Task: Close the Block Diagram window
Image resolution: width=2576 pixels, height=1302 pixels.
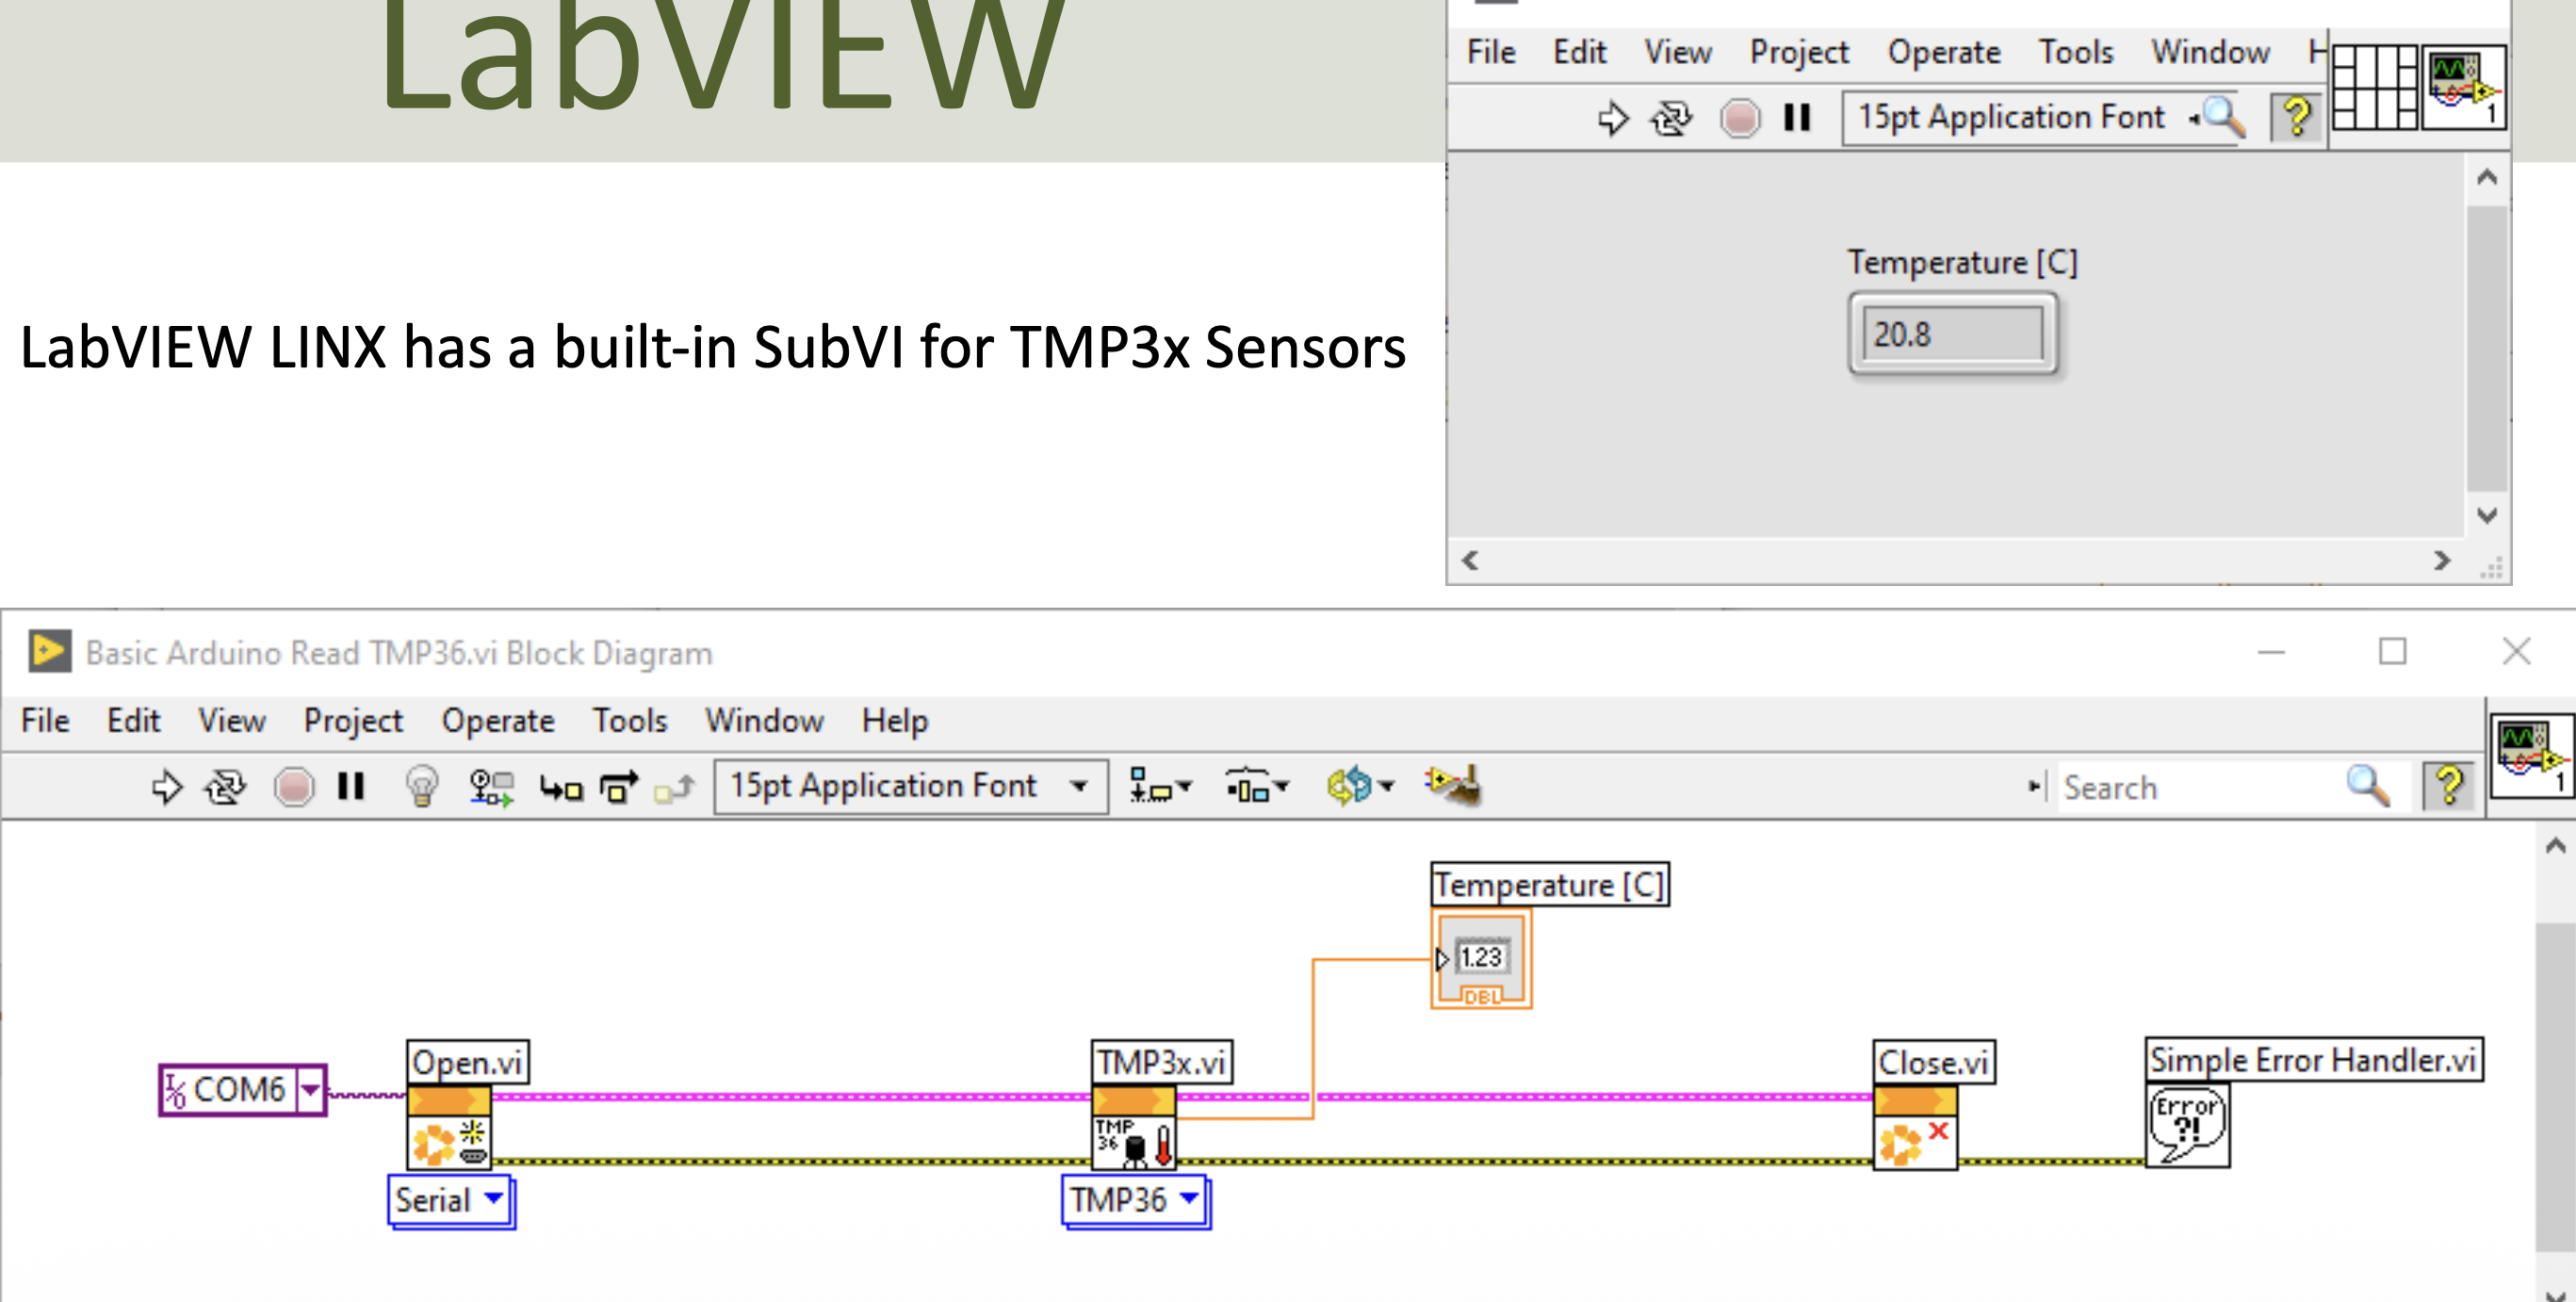Action: 2516,652
